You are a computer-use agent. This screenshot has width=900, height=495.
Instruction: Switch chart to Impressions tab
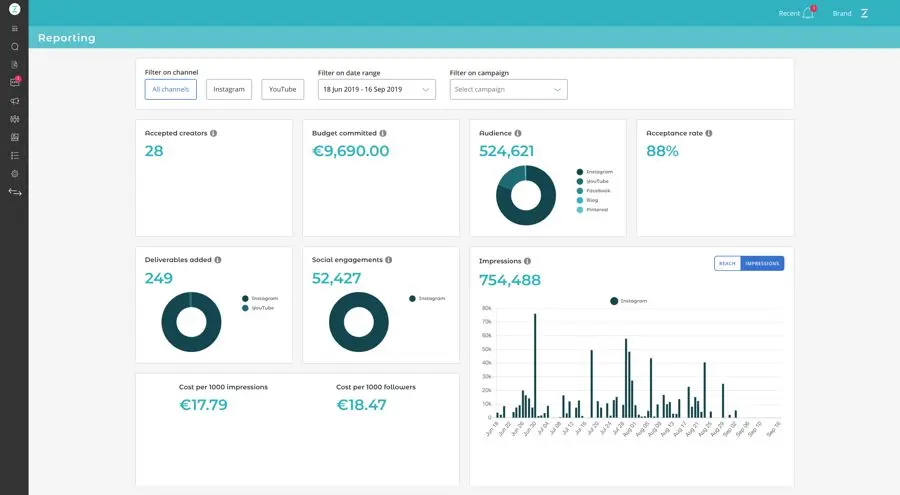click(x=762, y=263)
